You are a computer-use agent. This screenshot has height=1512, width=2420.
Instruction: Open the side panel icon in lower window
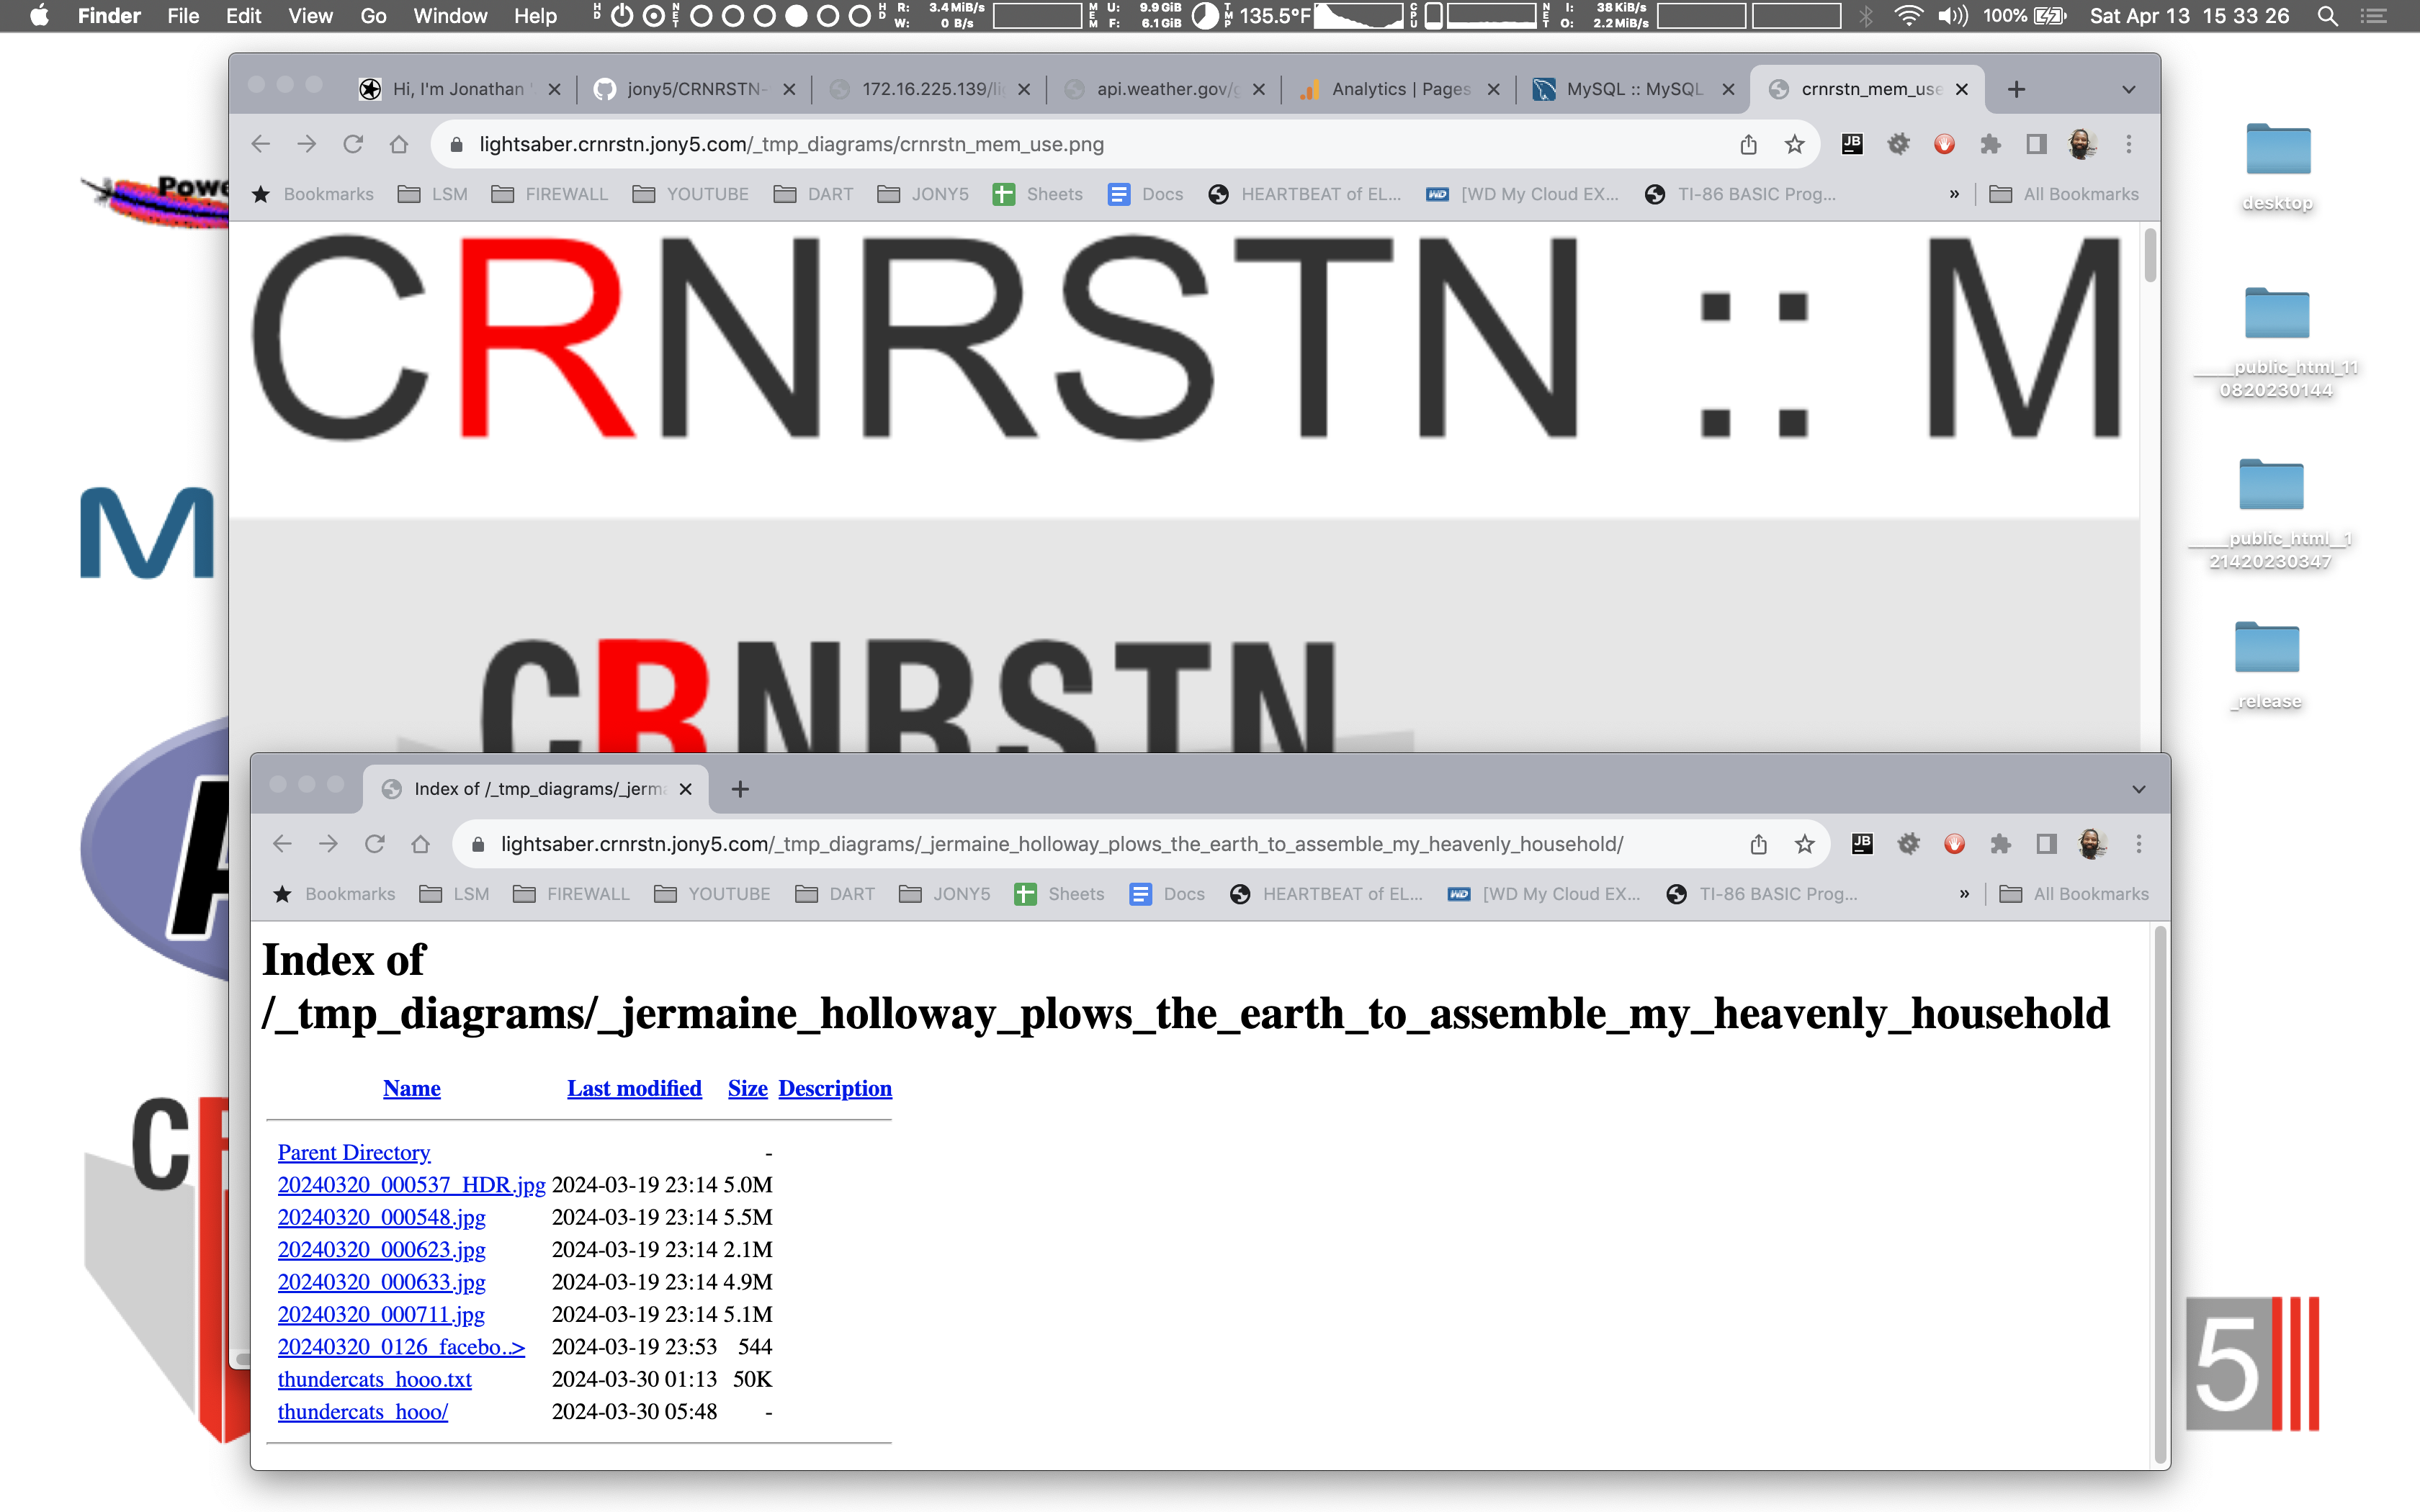[2046, 844]
